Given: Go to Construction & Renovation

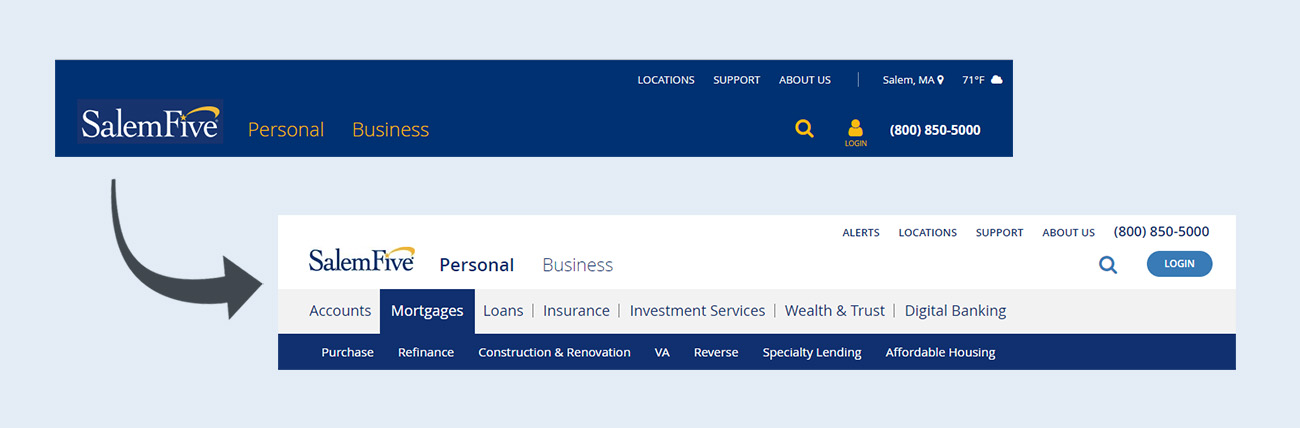Looking at the screenshot, I should (x=554, y=352).
